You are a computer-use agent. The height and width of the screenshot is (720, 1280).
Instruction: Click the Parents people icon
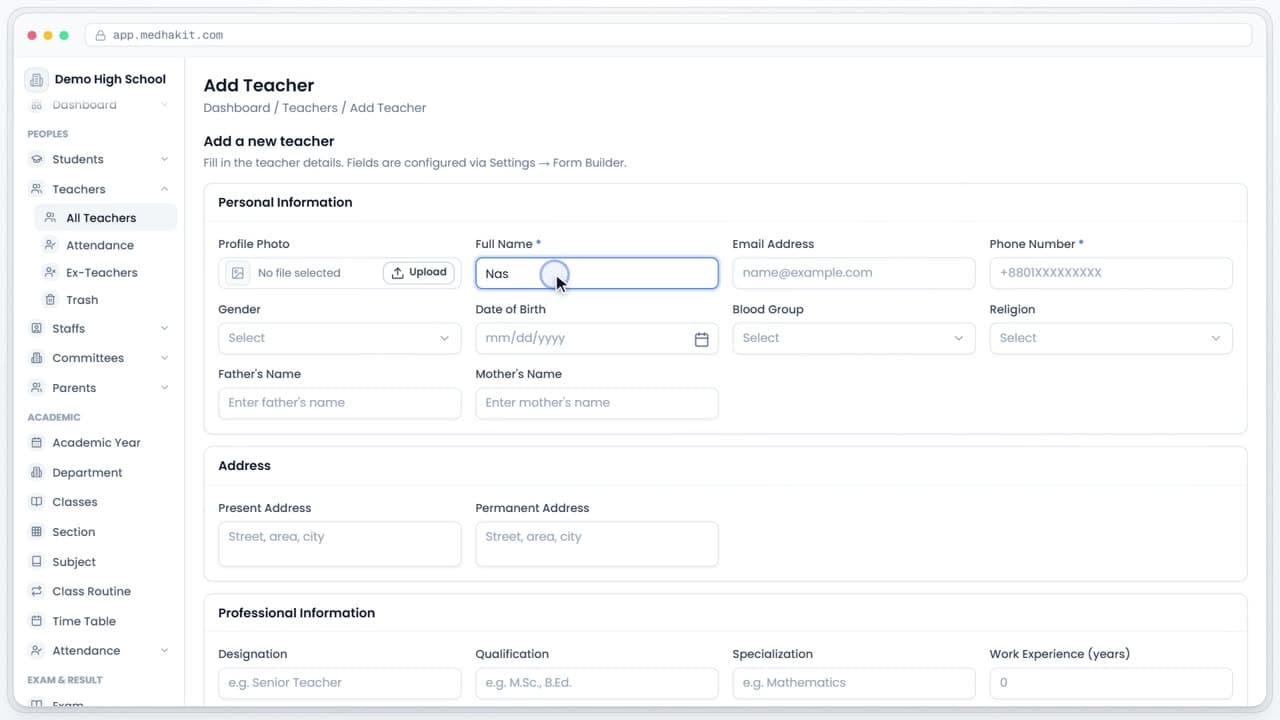point(37,388)
